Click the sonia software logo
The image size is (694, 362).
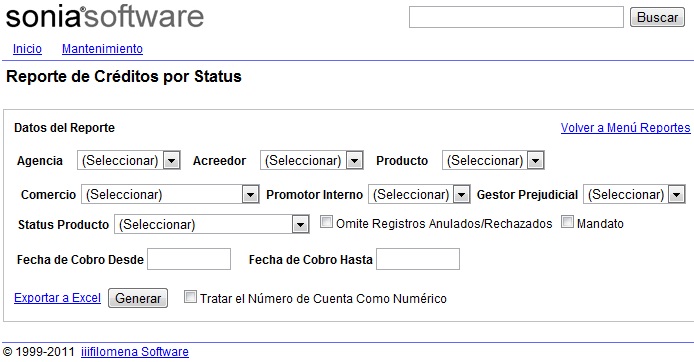click(104, 17)
